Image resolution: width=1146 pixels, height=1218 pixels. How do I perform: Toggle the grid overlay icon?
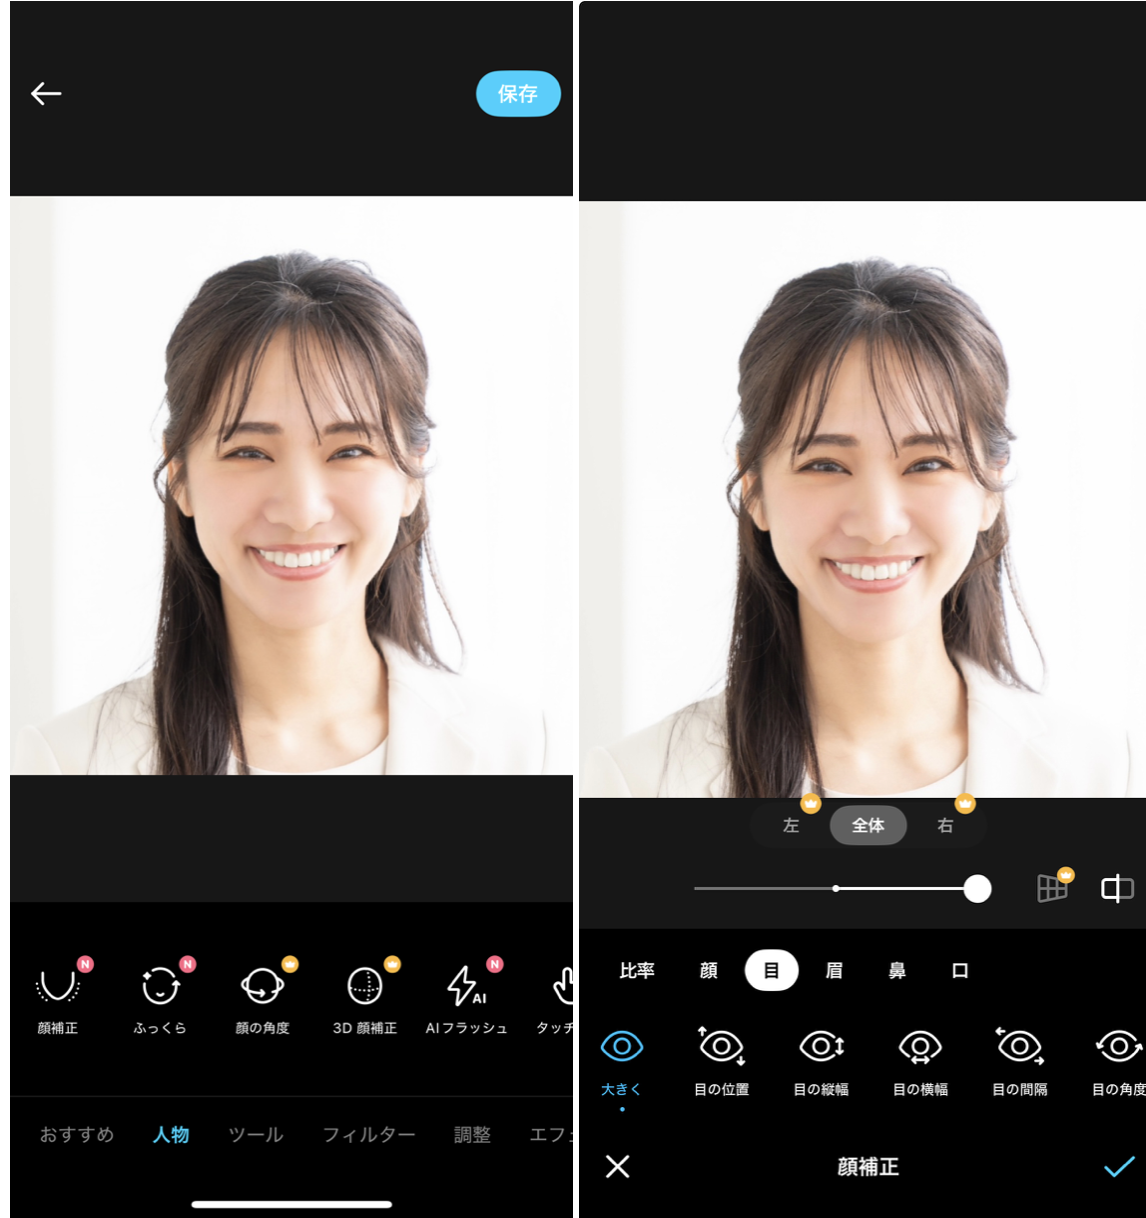pyautogui.click(x=1052, y=888)
